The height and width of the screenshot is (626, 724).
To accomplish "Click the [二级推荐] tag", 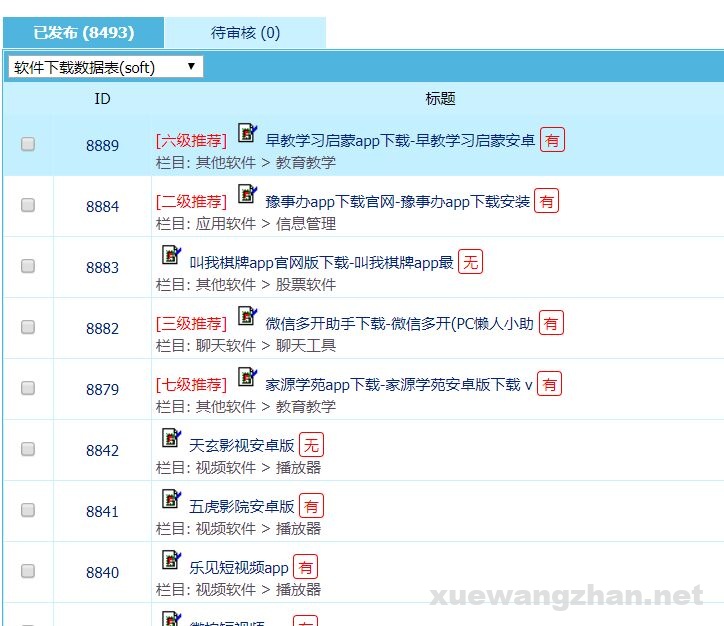I will (x=191, y=201).
